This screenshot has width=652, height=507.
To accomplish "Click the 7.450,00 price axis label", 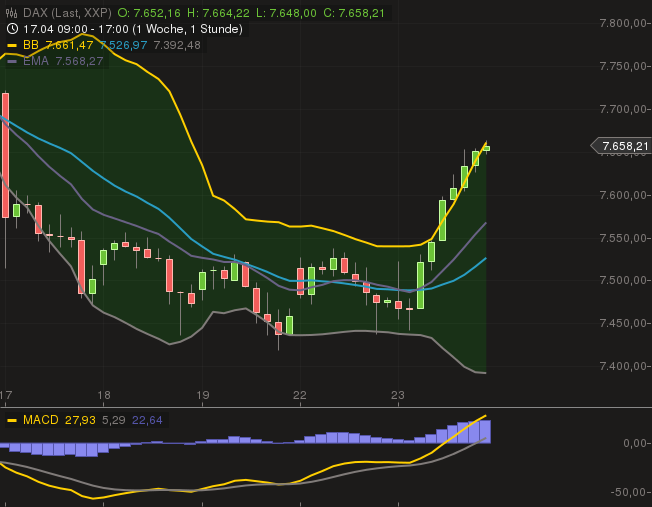I will click(623, 323).
